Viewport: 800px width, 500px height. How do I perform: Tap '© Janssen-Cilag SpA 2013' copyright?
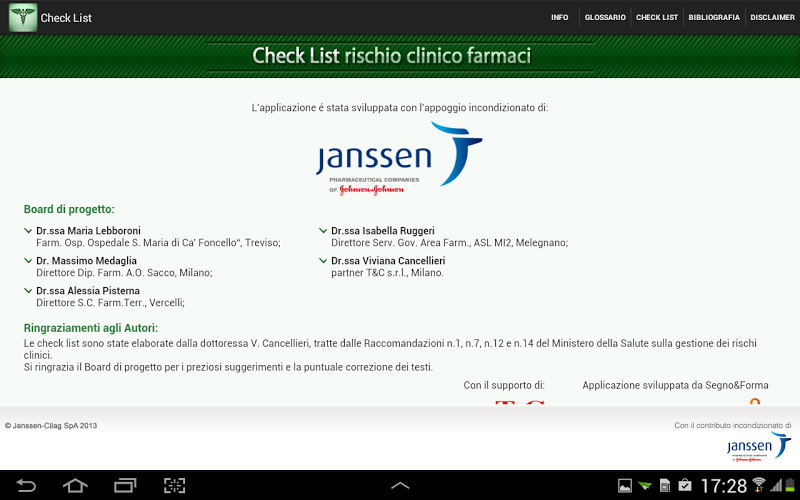[x=51, y=426]
